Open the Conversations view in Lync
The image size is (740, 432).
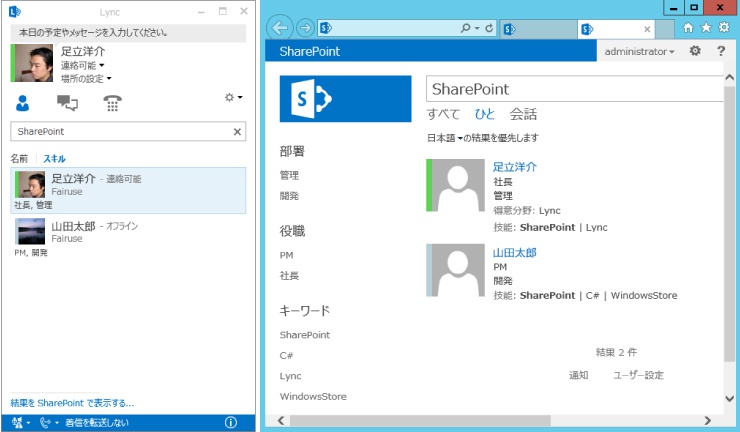pyautogui.click(x=67, y=102)
